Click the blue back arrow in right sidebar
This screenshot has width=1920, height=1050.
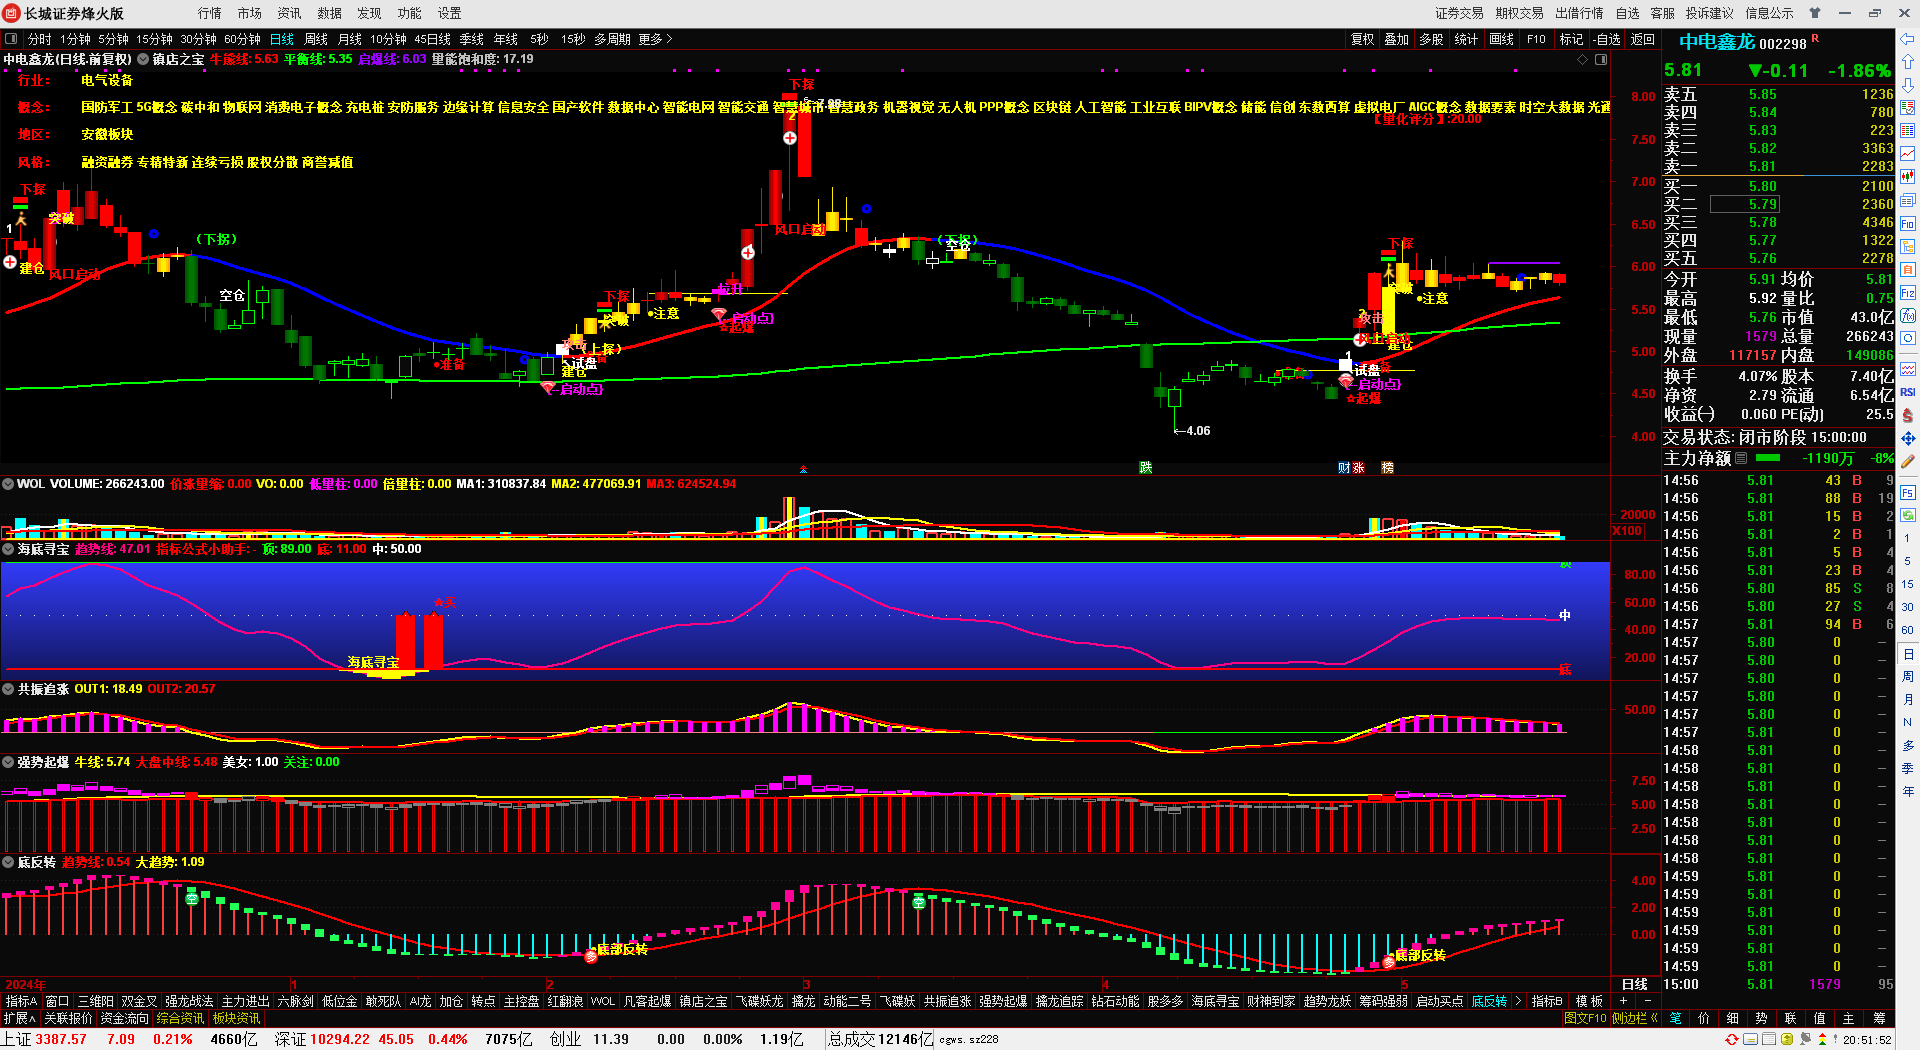1908,39
